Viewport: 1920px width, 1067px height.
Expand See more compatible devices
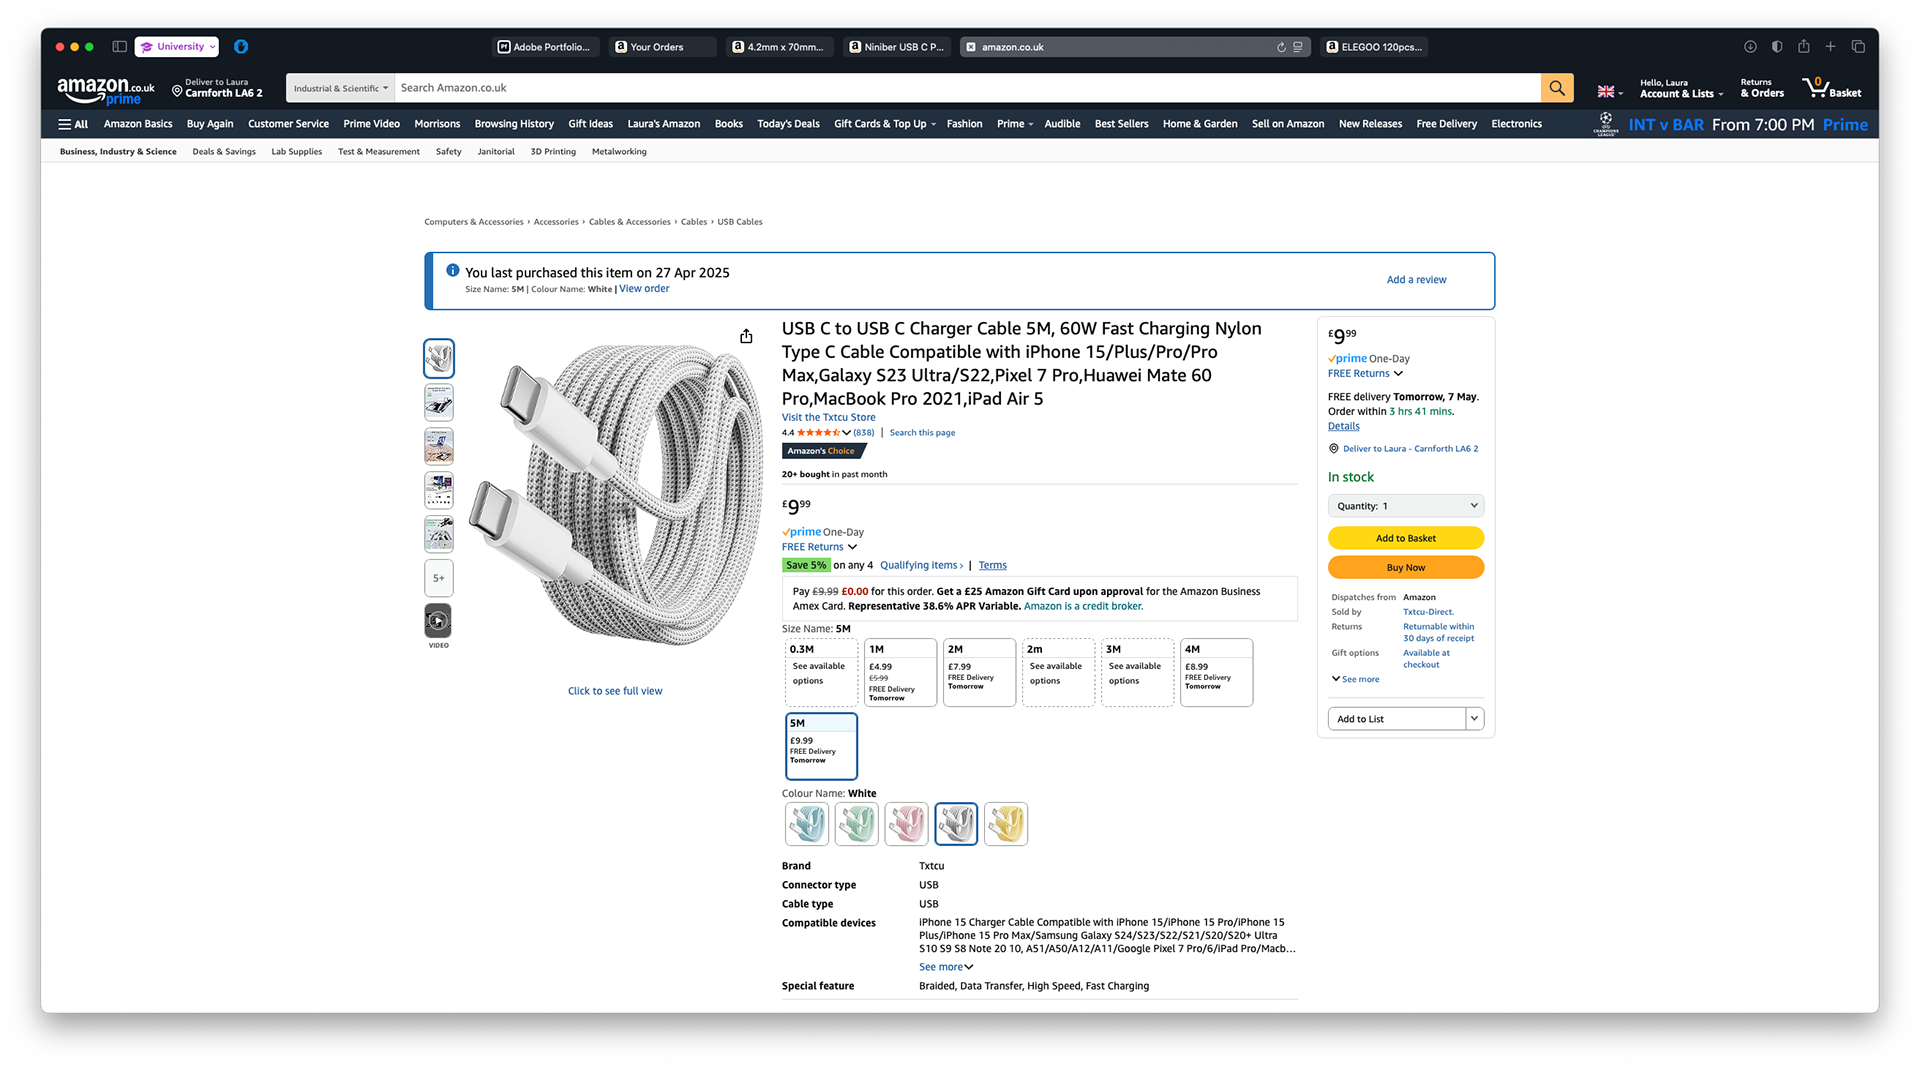pyautogui.click(x=946, y=967)
